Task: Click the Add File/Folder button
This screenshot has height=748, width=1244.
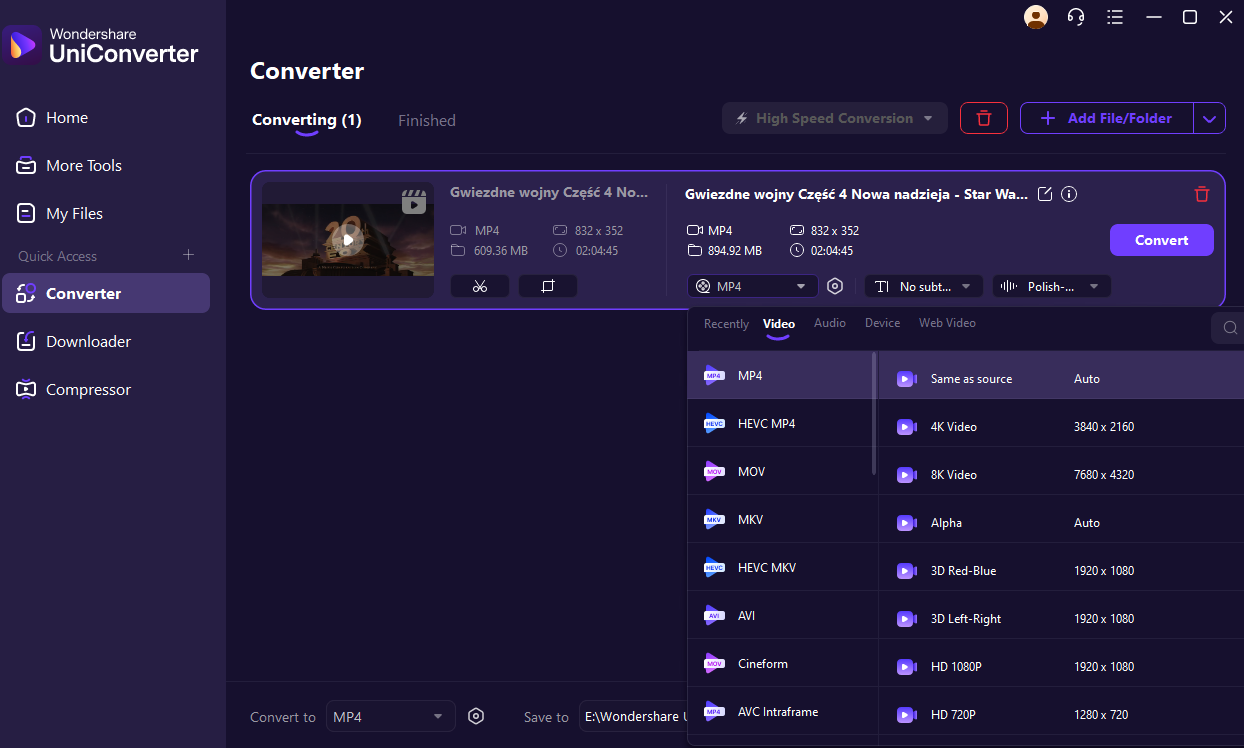Action: click(x=1107, y=118)
